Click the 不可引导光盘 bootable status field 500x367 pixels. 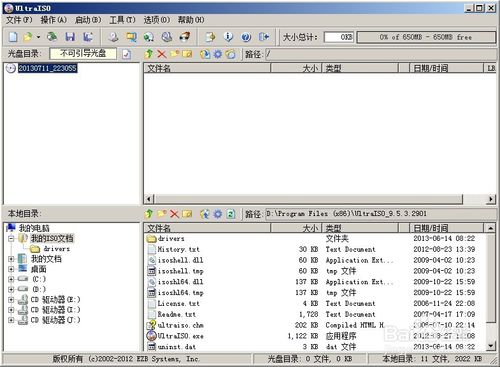[x=83, y=54]
